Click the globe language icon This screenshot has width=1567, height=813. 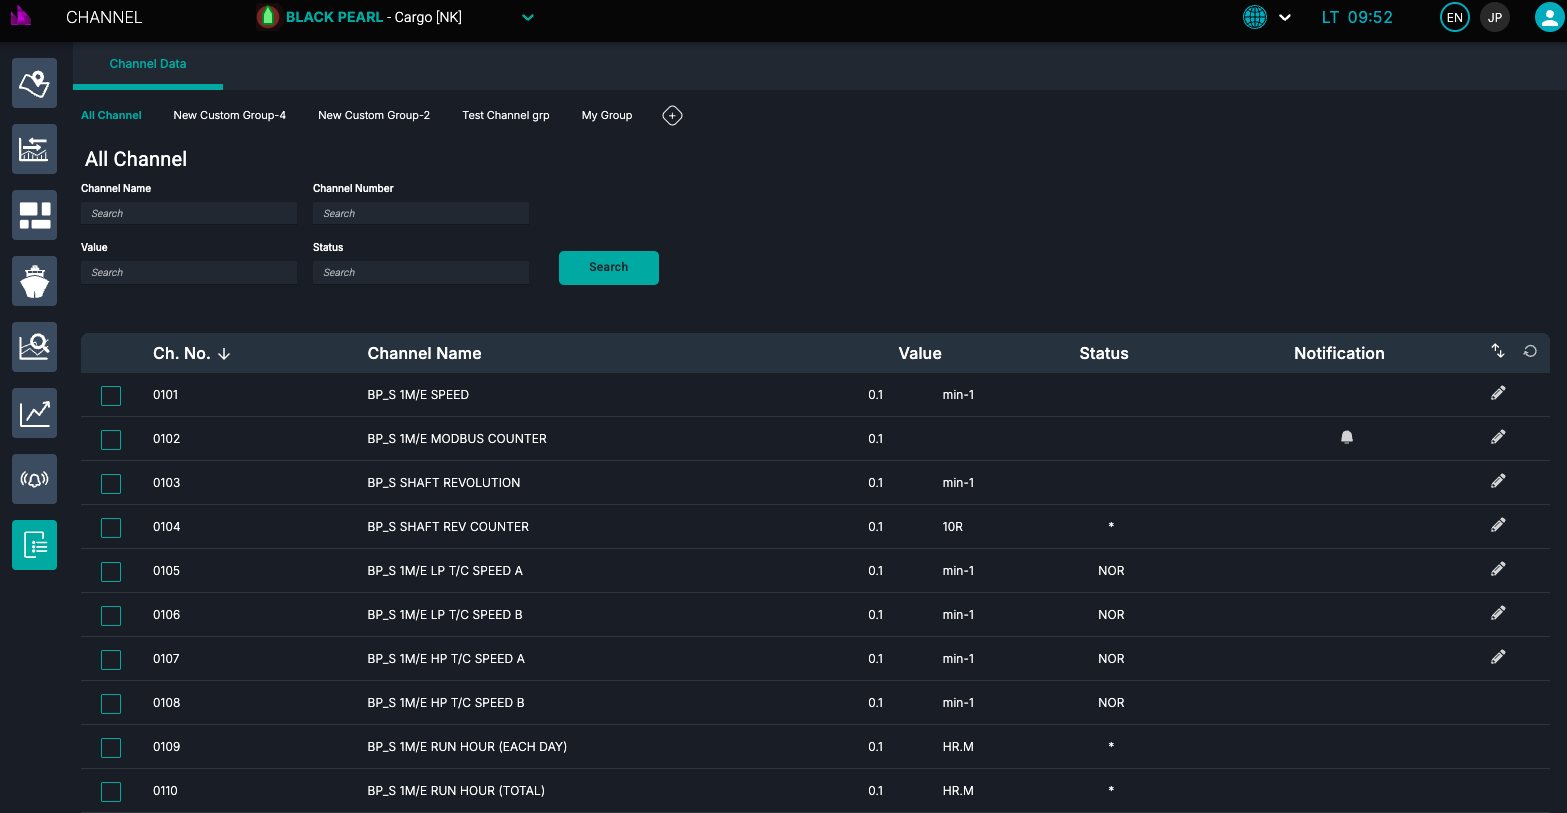(x=1255, y=17)
